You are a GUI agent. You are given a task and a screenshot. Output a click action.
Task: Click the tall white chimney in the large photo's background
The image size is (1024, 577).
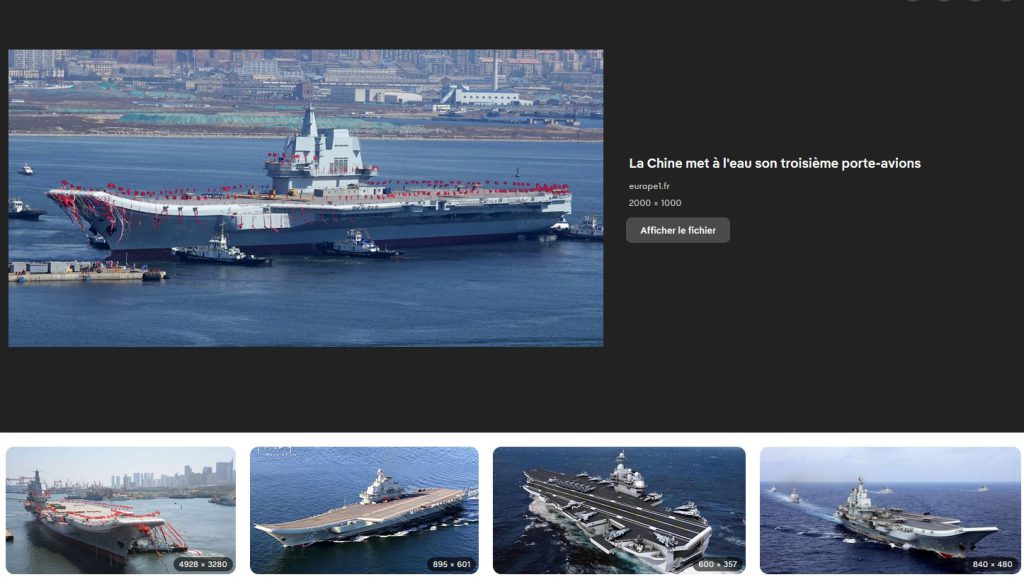[x=496, y=70]
